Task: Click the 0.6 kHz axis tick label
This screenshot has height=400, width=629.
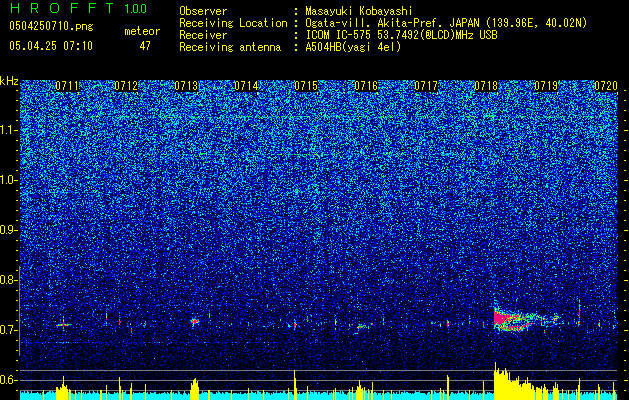Action: pos(8,380)
